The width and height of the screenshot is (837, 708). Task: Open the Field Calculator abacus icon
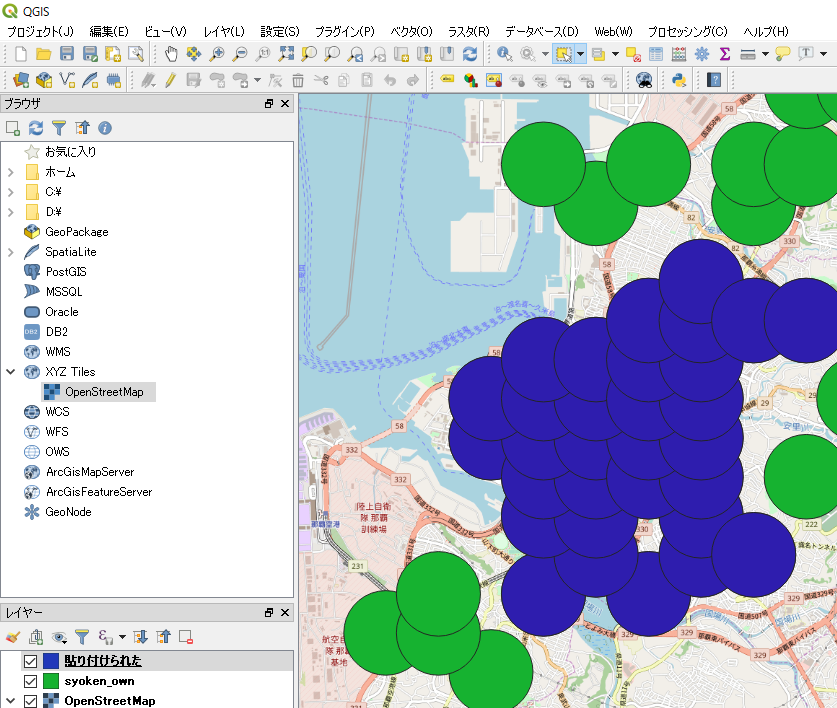pyautogui.click(x=679, y=53)
